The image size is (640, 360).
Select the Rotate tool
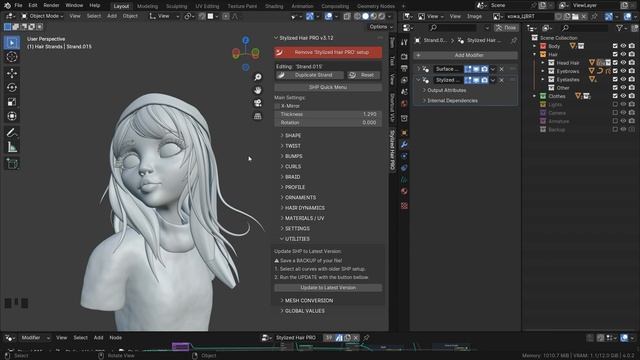[x=12, y=87]
